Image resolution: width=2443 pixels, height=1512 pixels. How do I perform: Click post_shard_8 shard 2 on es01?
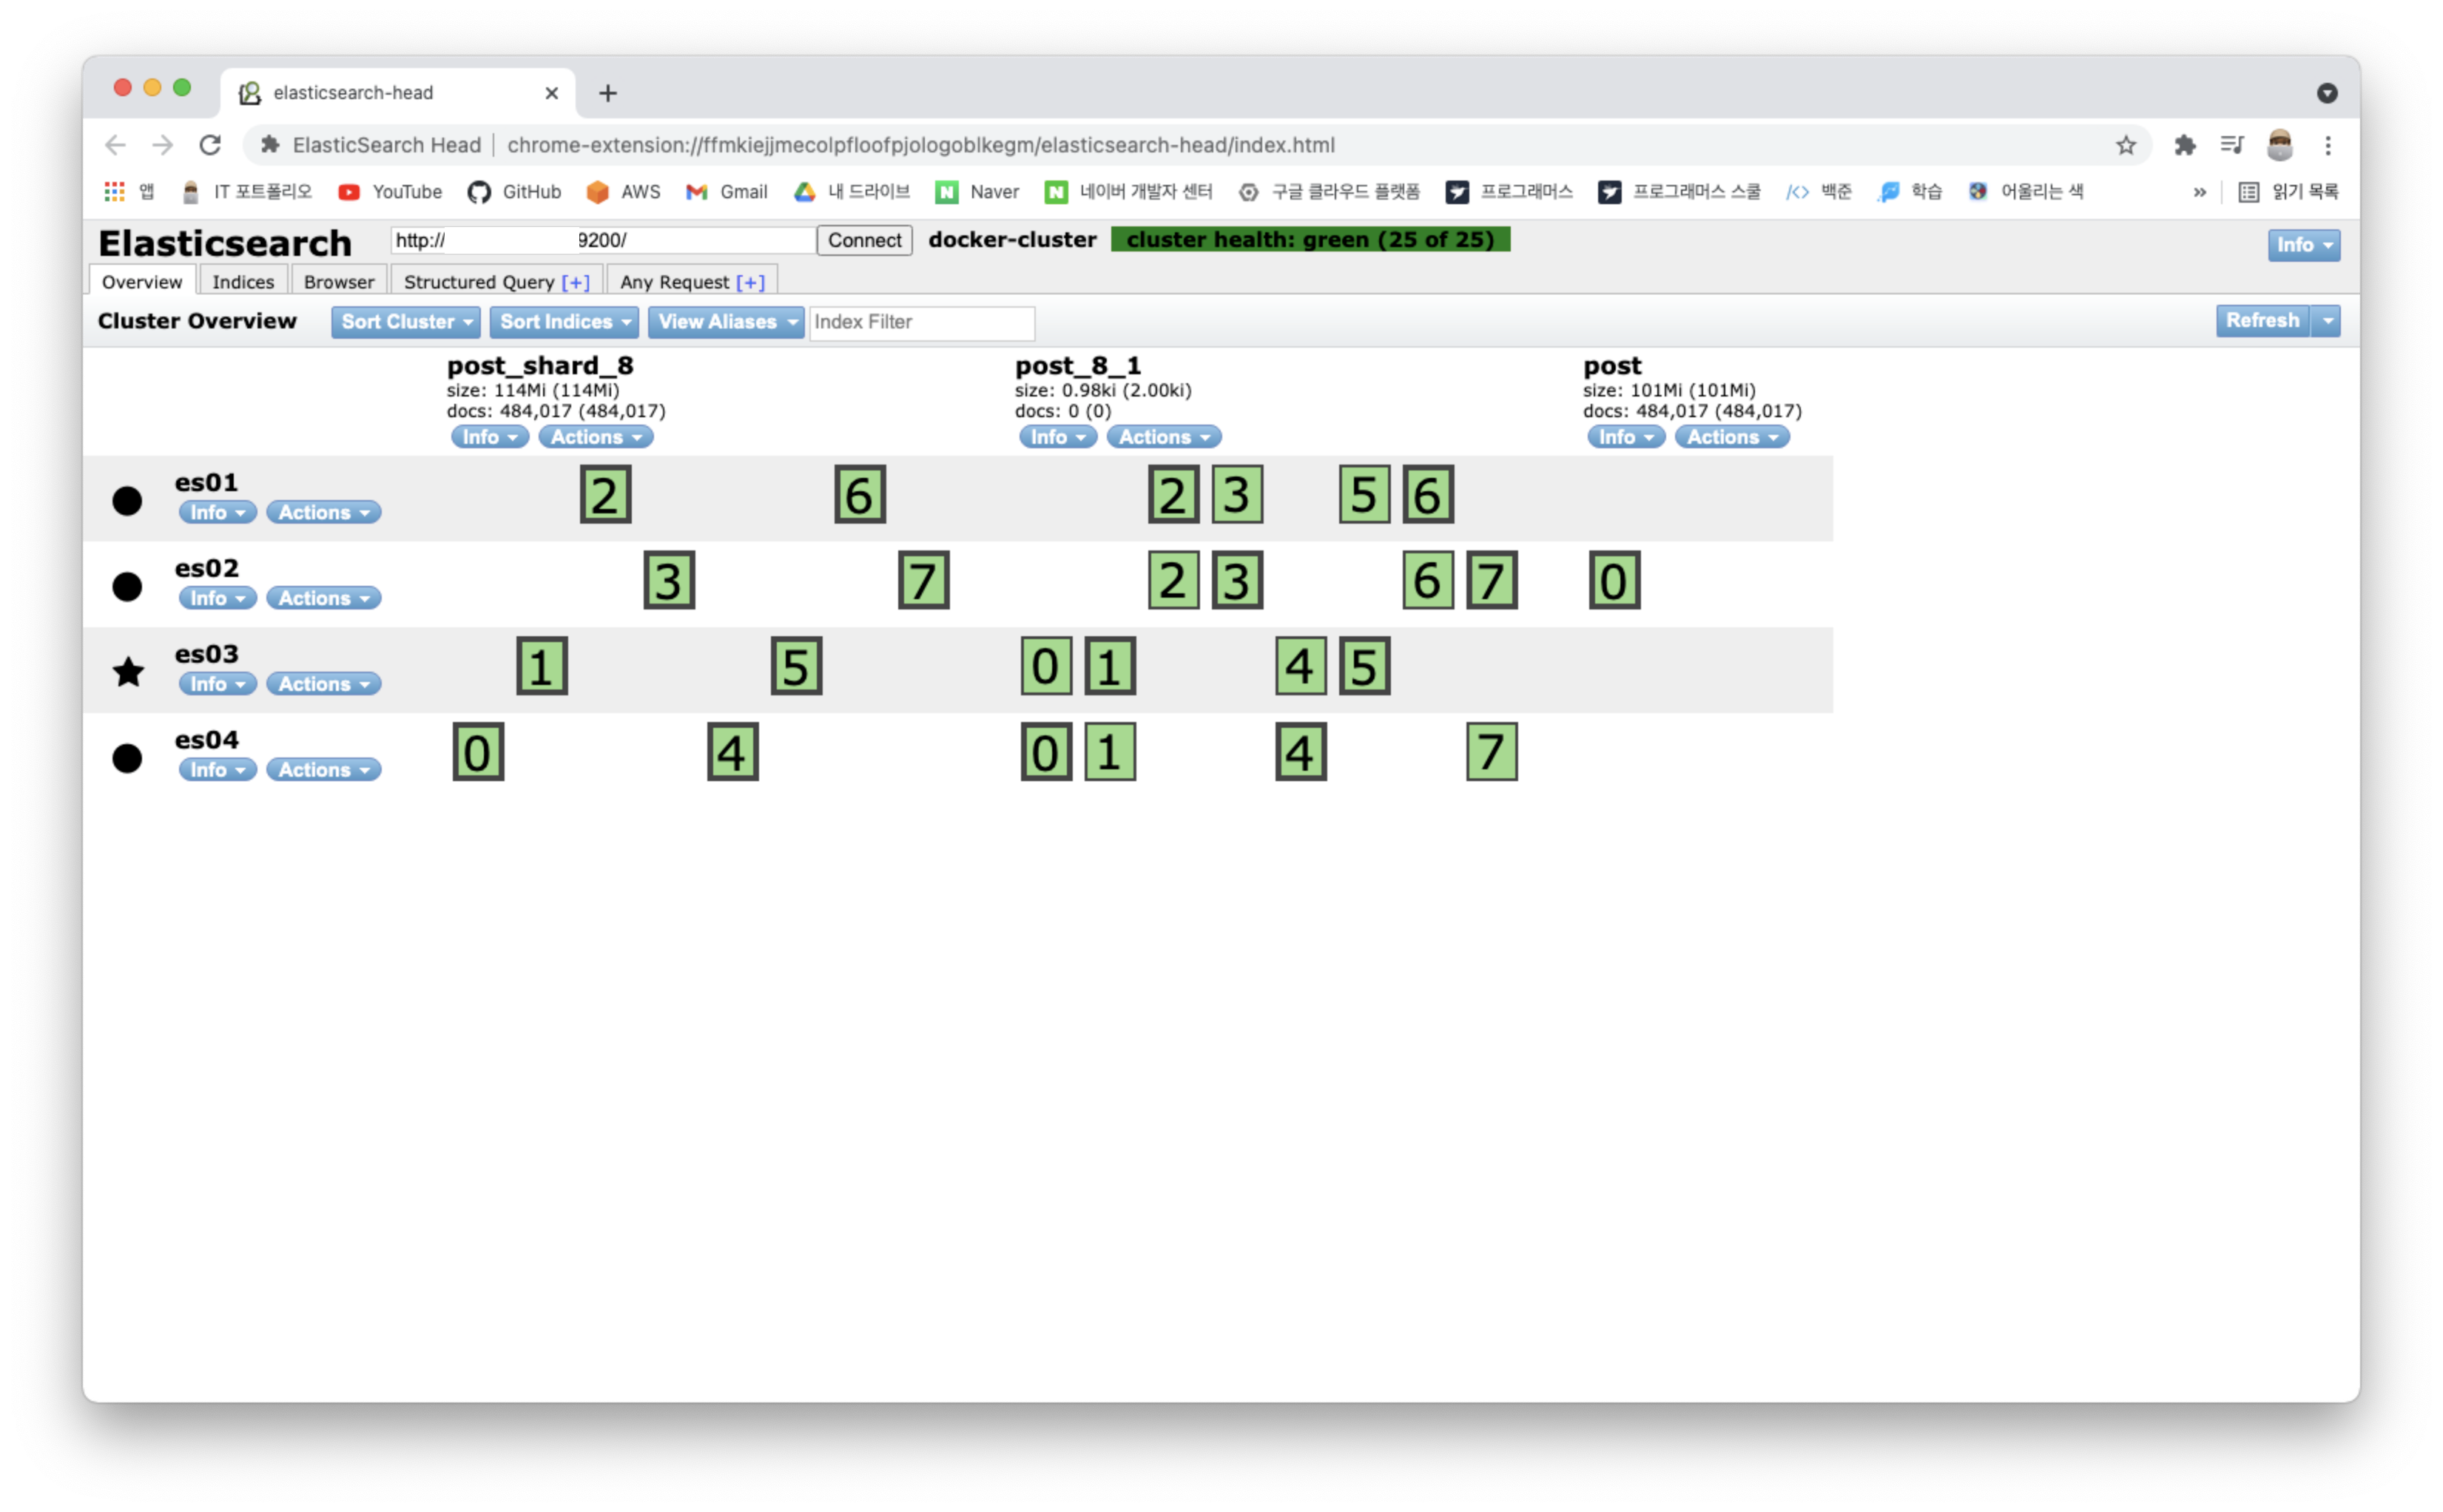(x=605, y=494)
